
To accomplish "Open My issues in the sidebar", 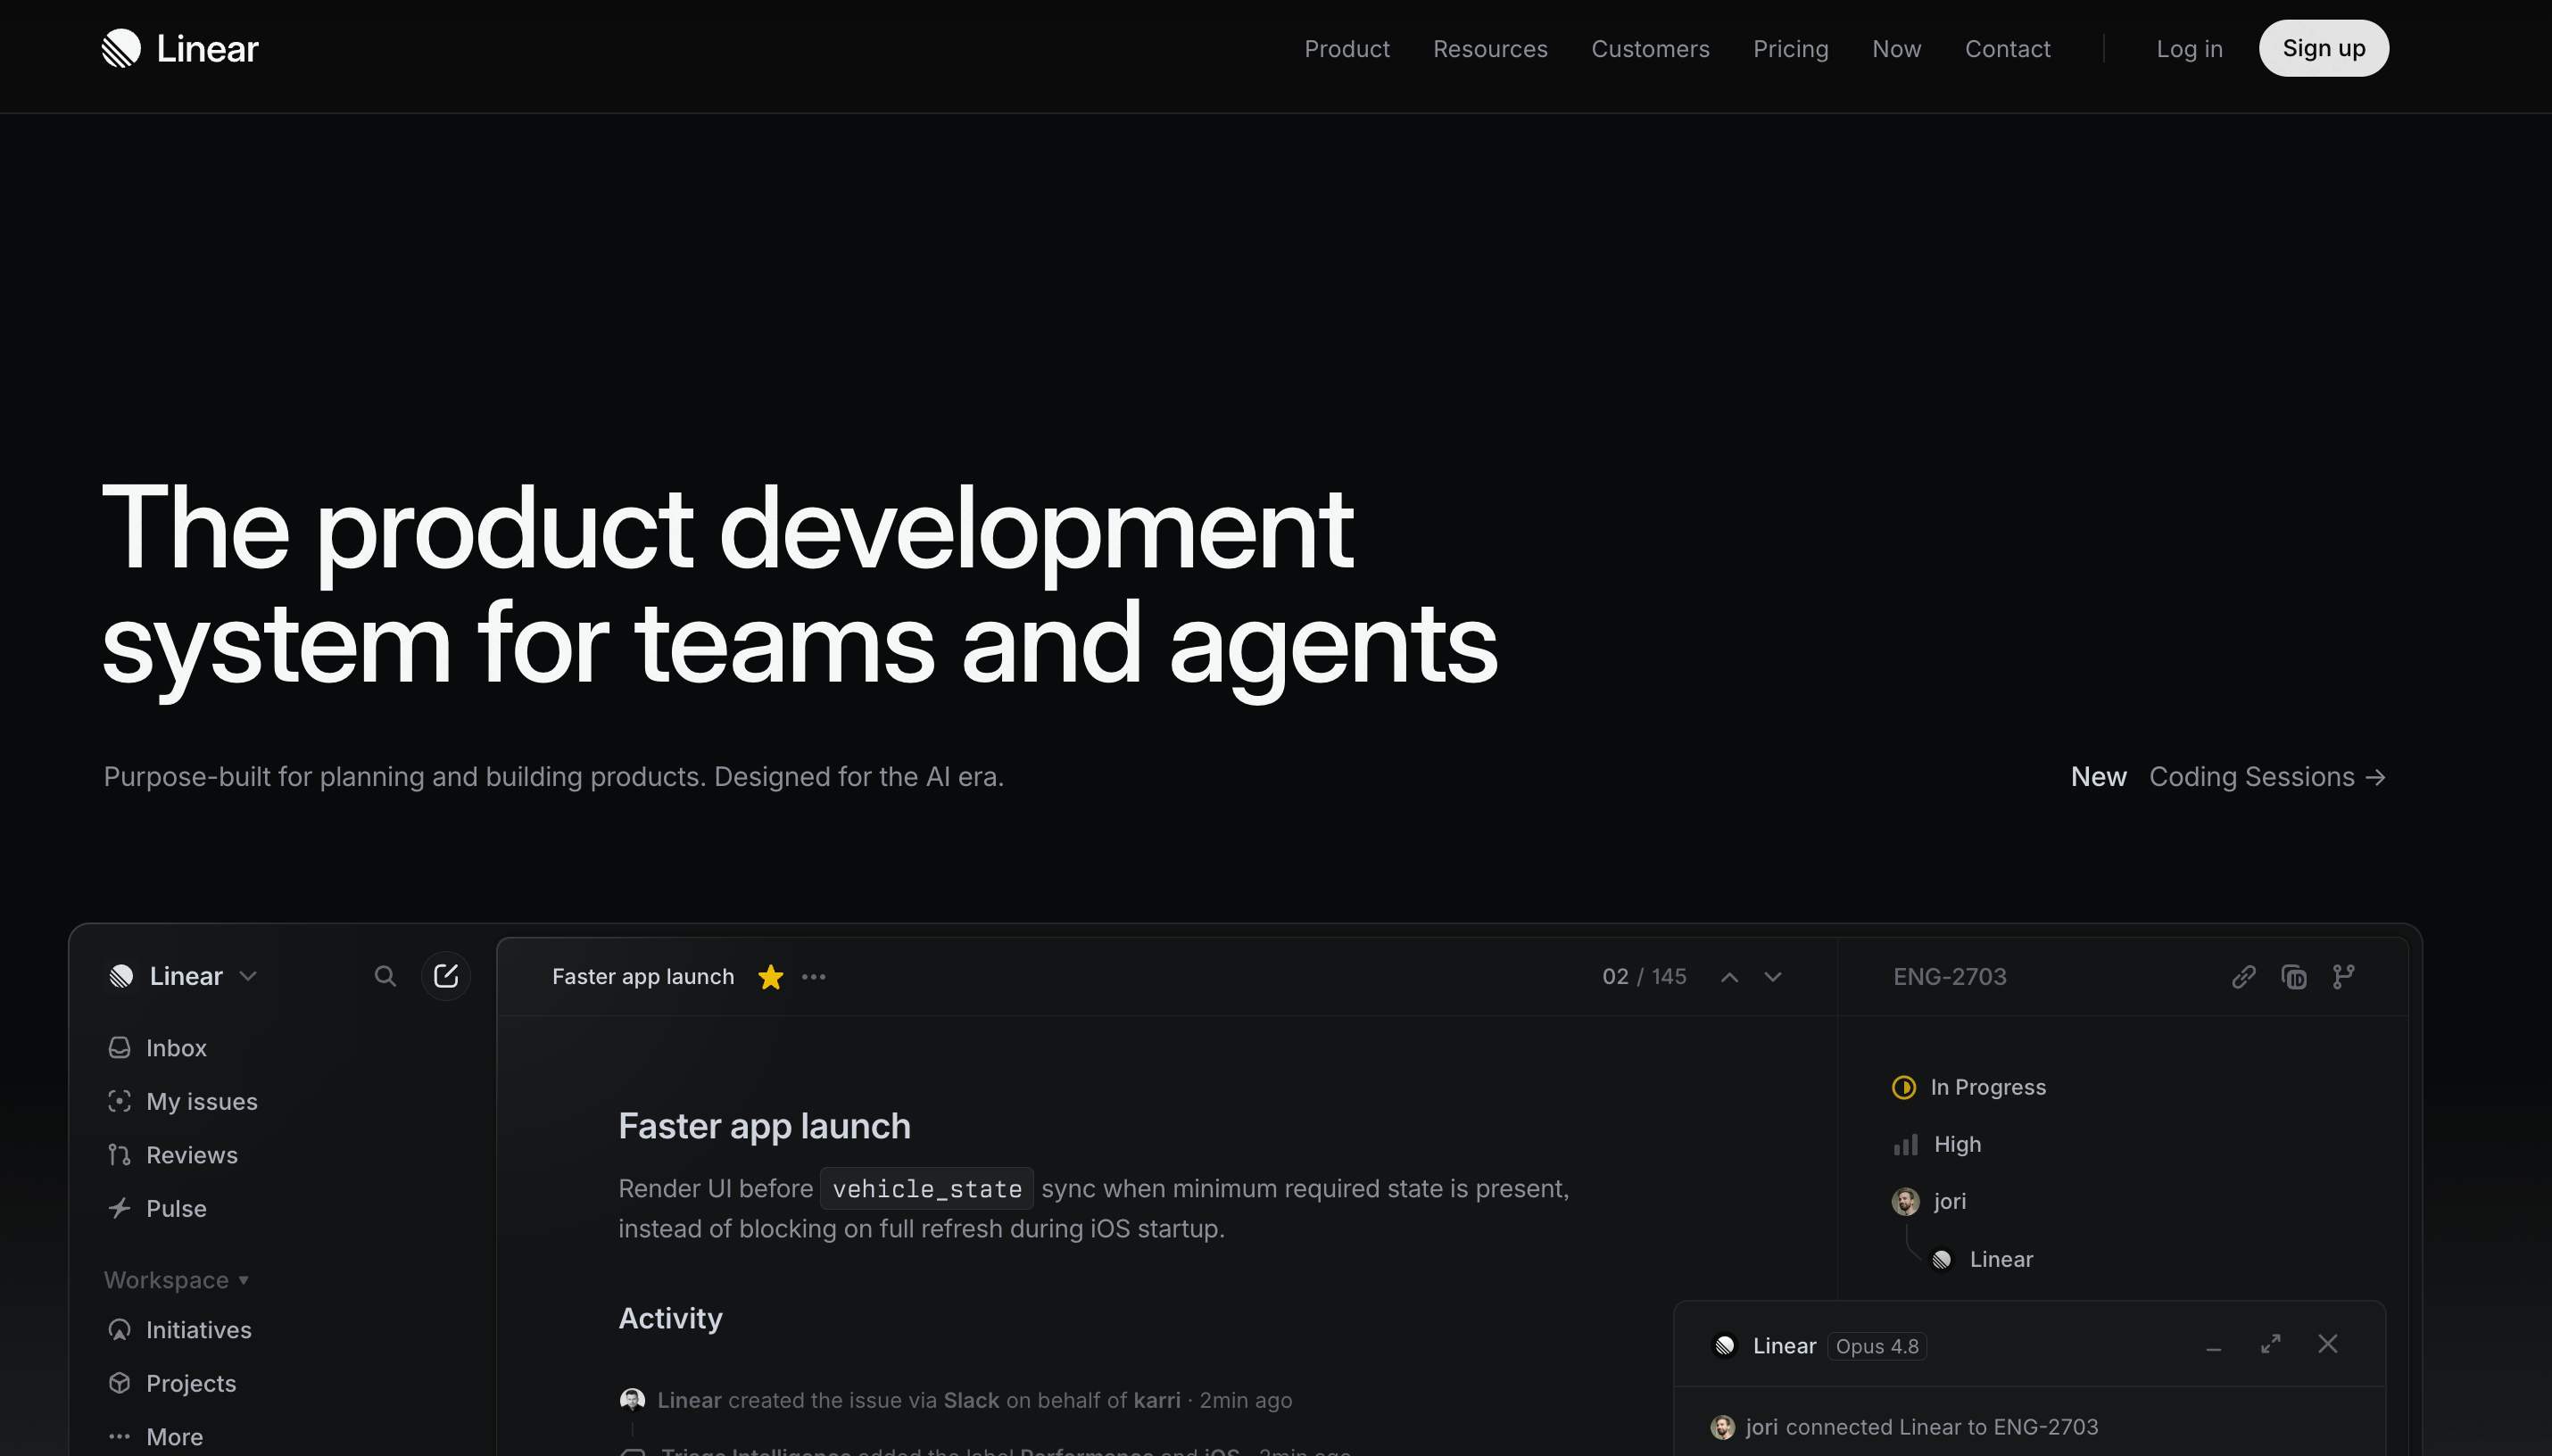I will click(x=182, y=1101).
